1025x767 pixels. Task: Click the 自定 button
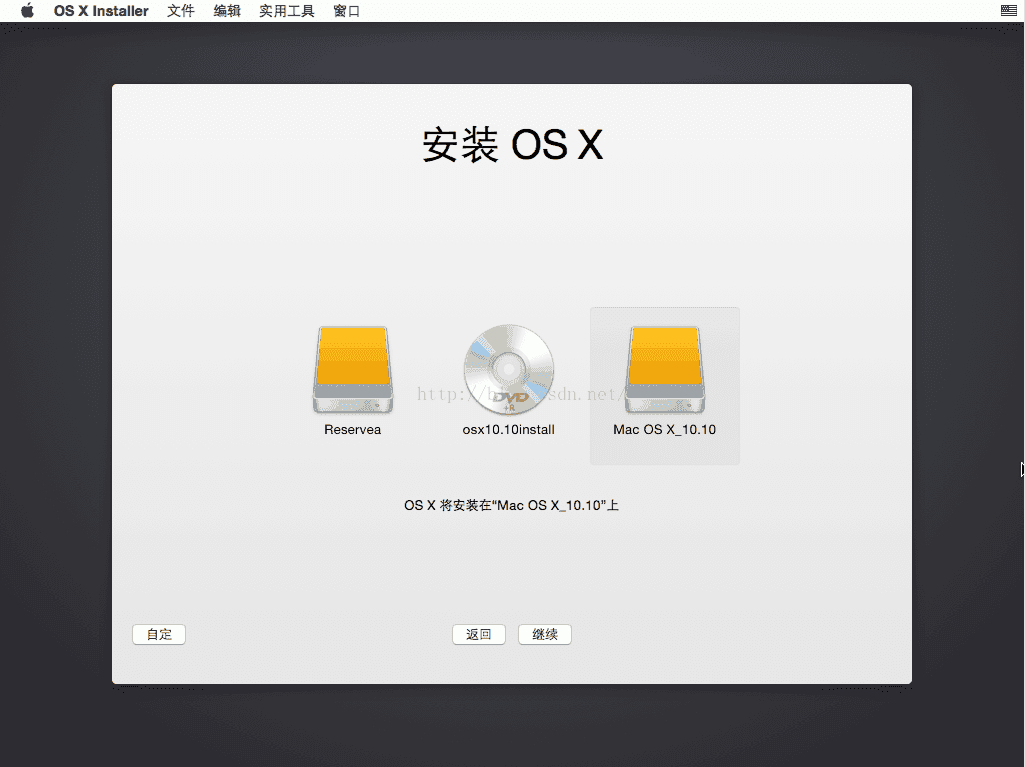pos(159,634)
